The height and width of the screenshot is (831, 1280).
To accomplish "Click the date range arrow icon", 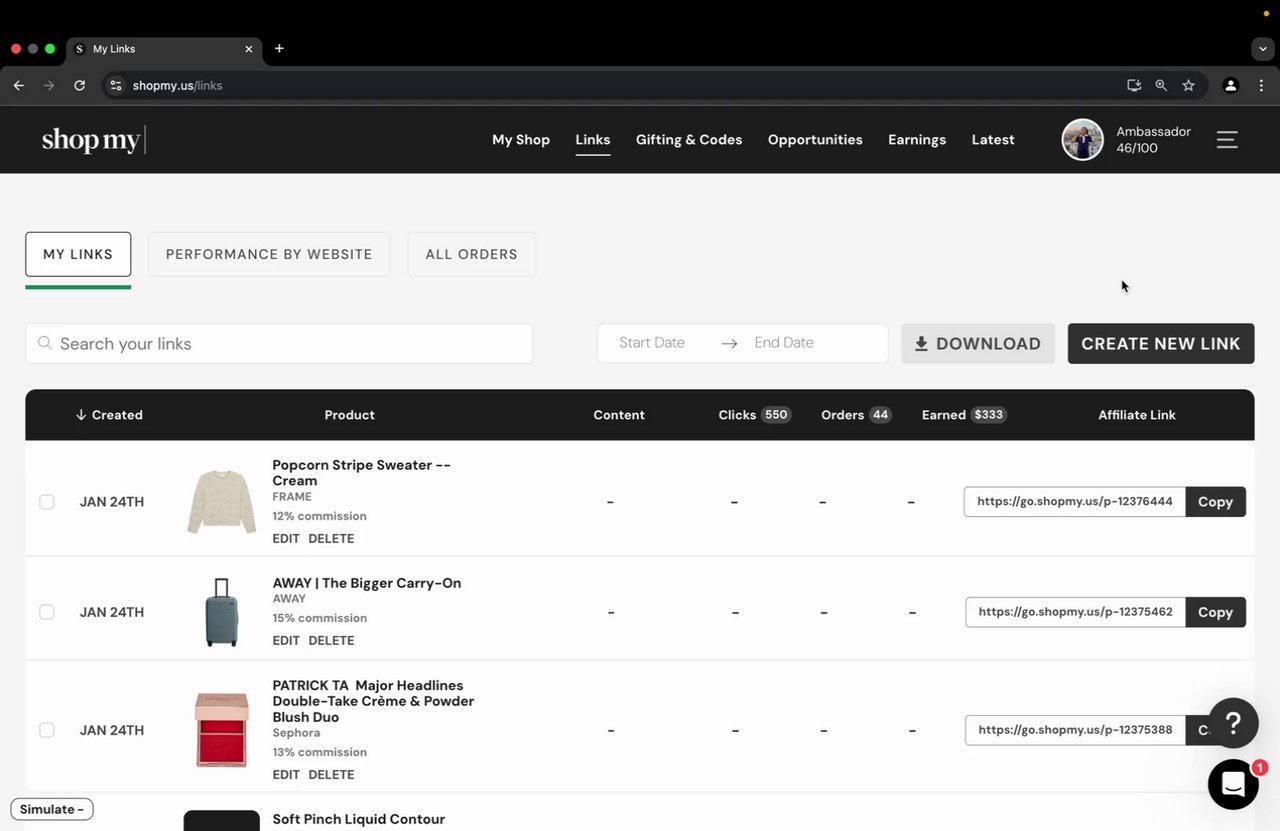I will tap(729, 343).
